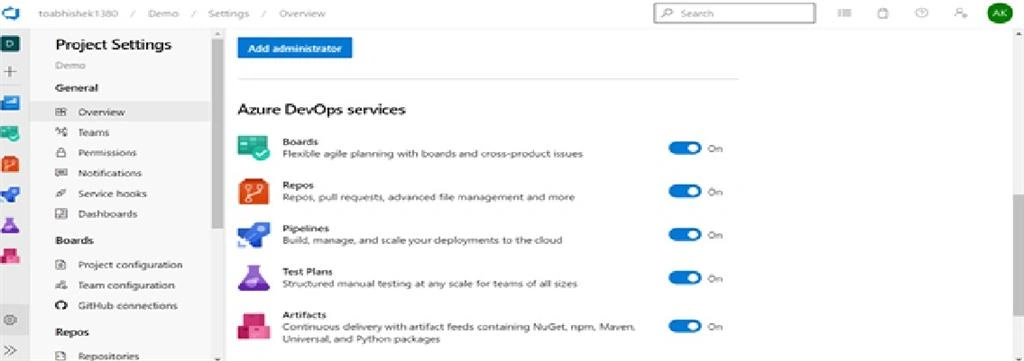Click the plus icon to add new
Image resolution: width=1024 pixels, height=361 pixels.
point(10,72)
